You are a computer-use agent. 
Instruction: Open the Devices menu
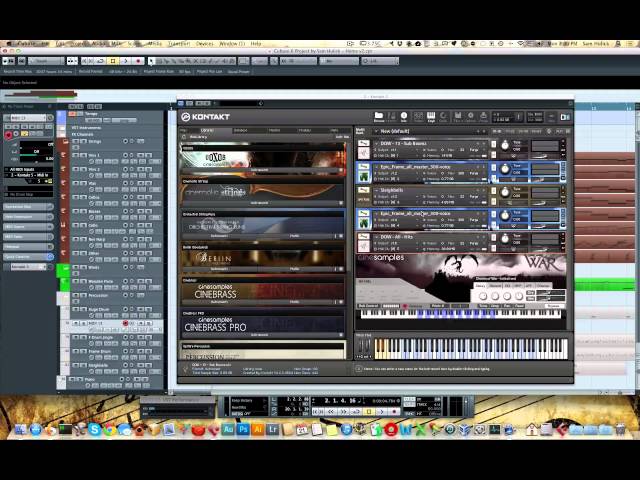coord(204,43)
